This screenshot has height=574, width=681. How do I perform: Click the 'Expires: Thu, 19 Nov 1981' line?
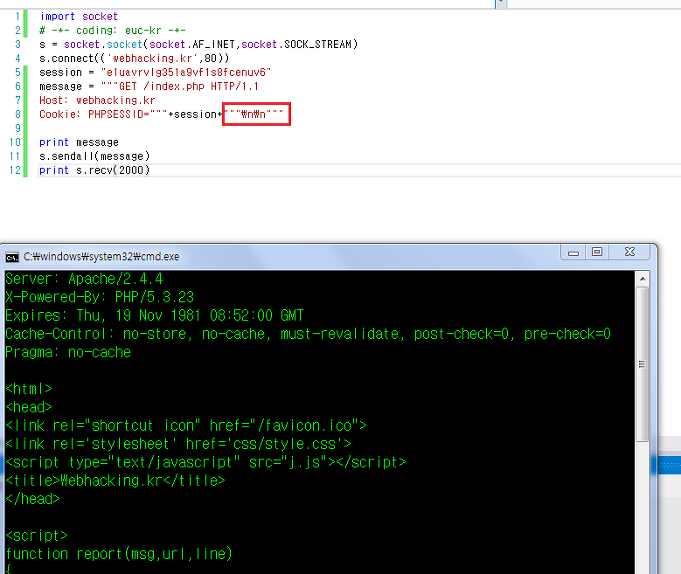(x=155, y=315)
